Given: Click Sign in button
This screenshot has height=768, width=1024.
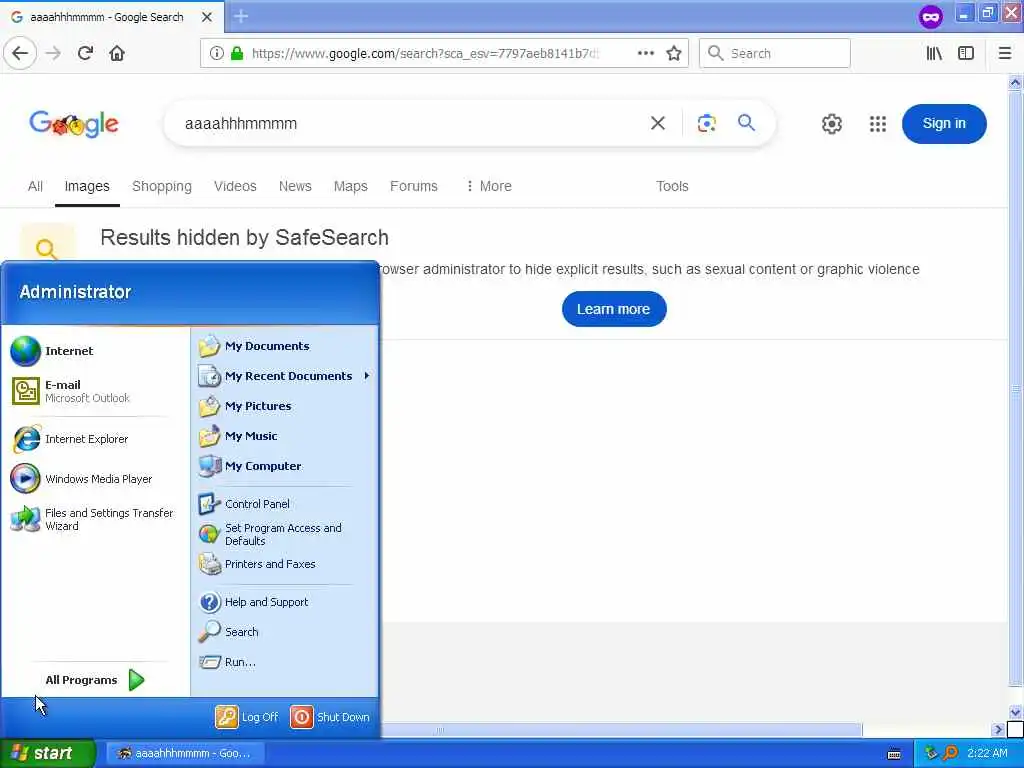Looking at the screenshot, I should 944,123.
